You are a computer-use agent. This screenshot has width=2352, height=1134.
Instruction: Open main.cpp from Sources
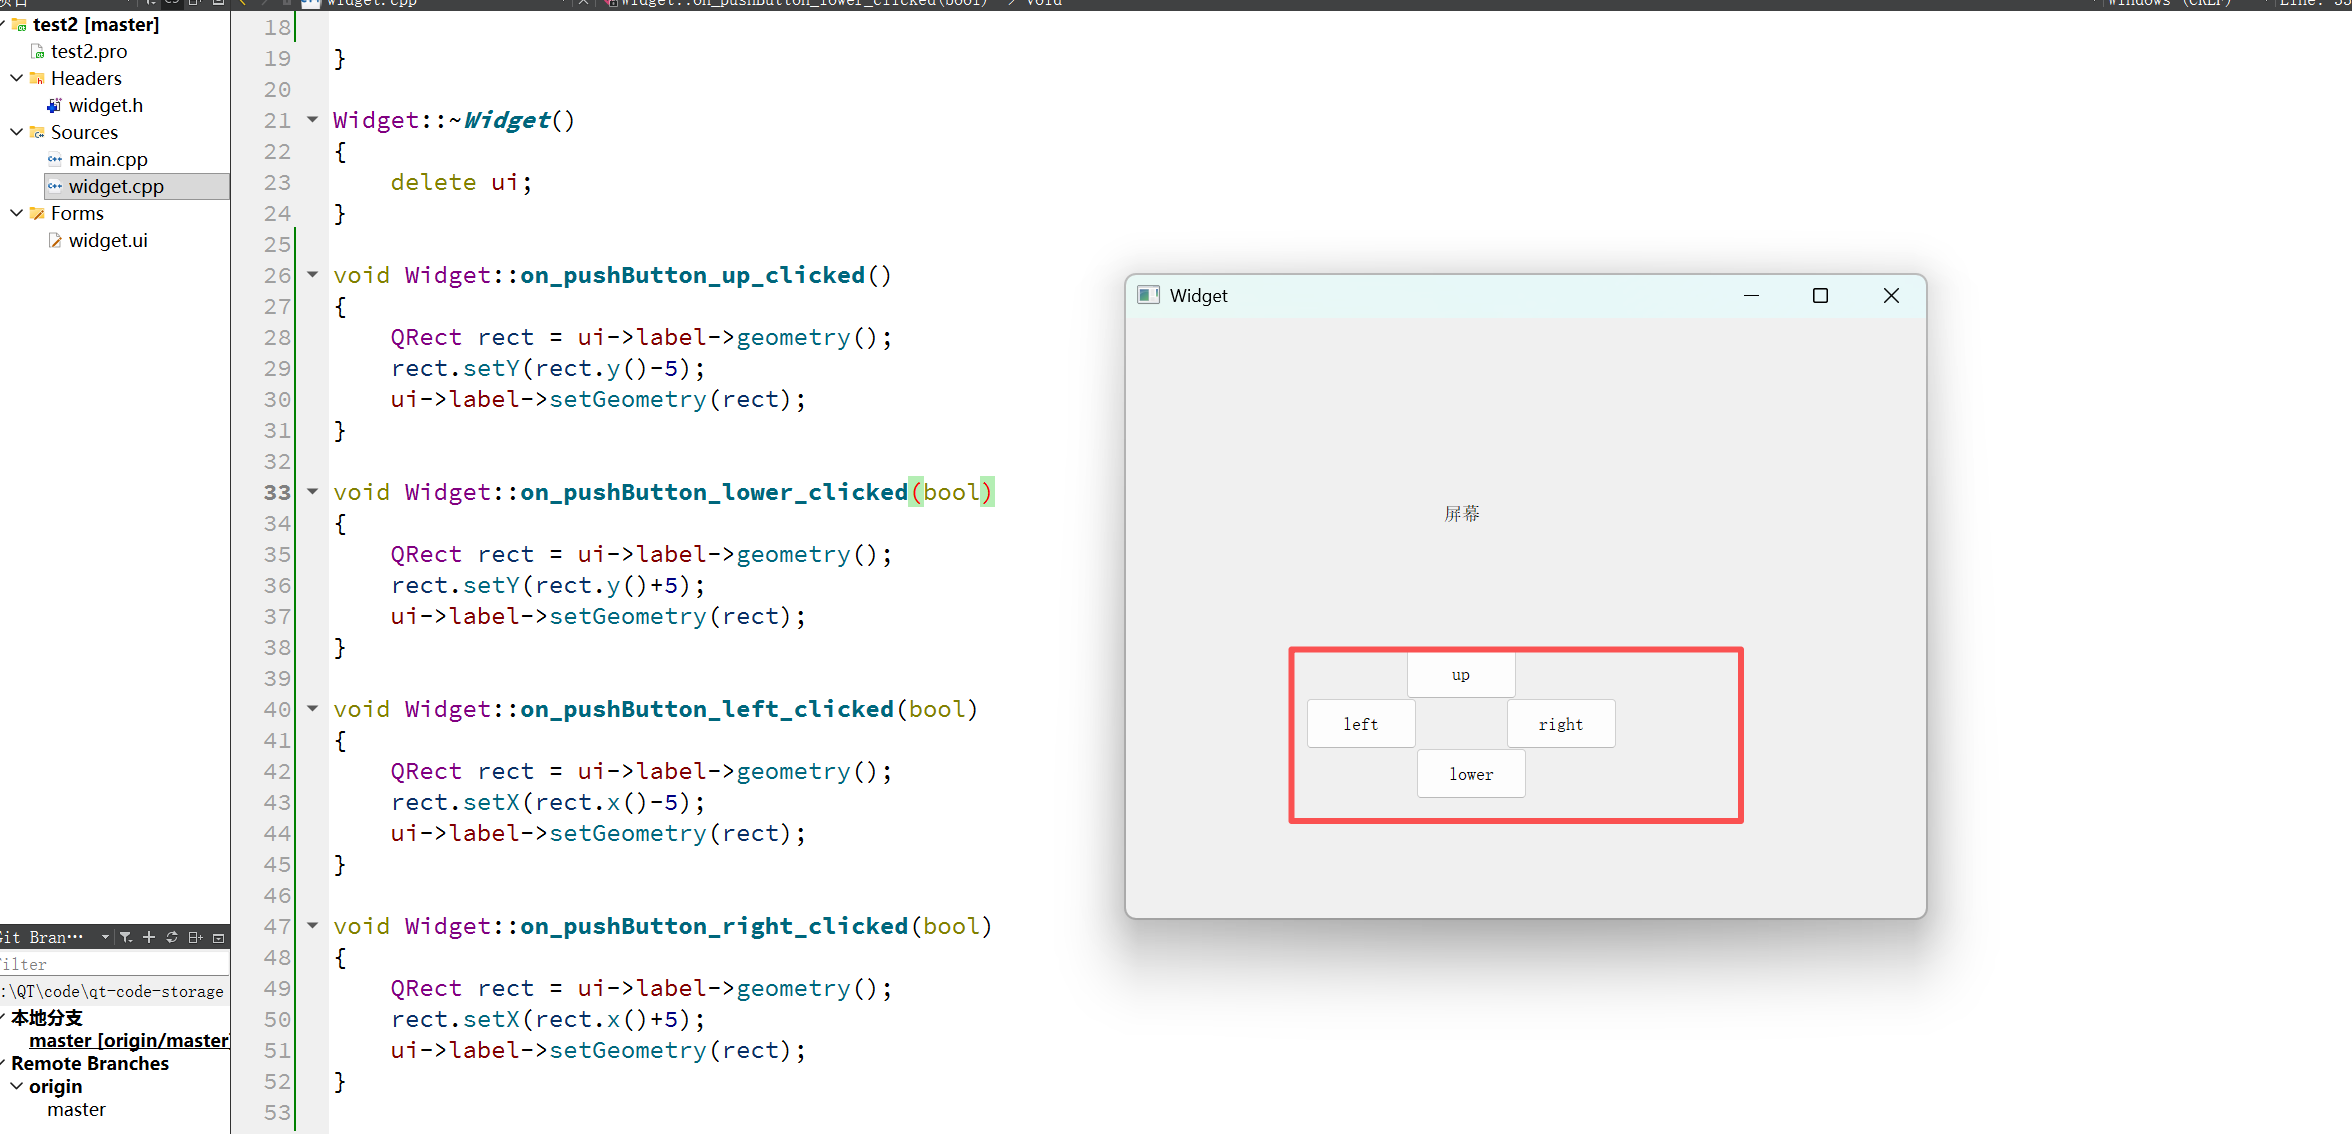108,159
